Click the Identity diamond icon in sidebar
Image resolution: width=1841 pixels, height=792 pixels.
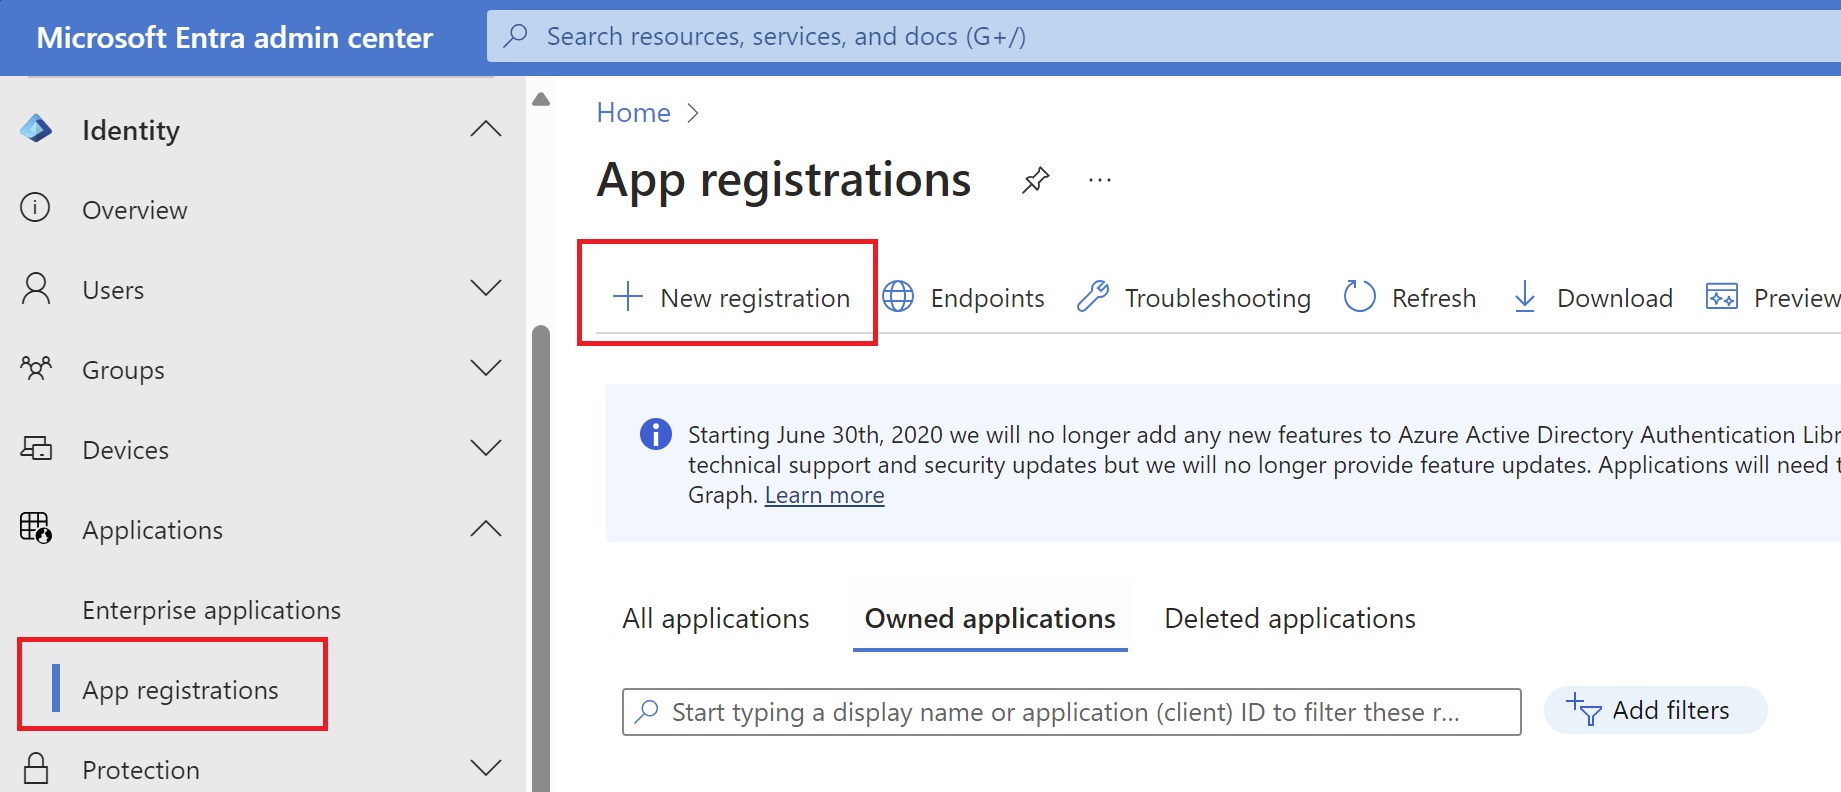(x=36, y=128)
